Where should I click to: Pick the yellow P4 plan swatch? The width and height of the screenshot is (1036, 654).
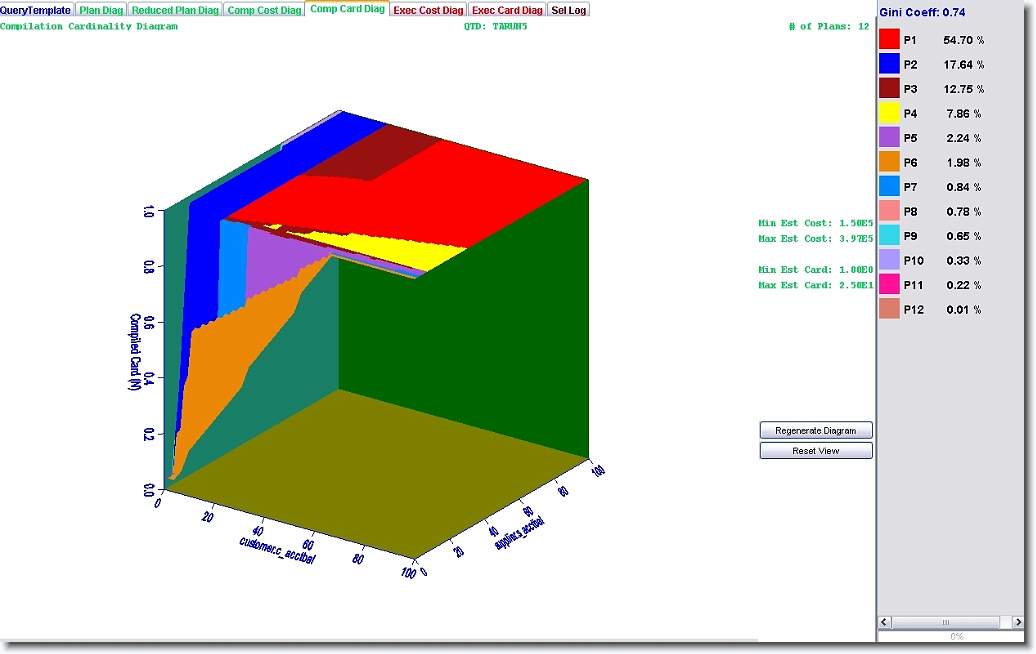[889, 113]
